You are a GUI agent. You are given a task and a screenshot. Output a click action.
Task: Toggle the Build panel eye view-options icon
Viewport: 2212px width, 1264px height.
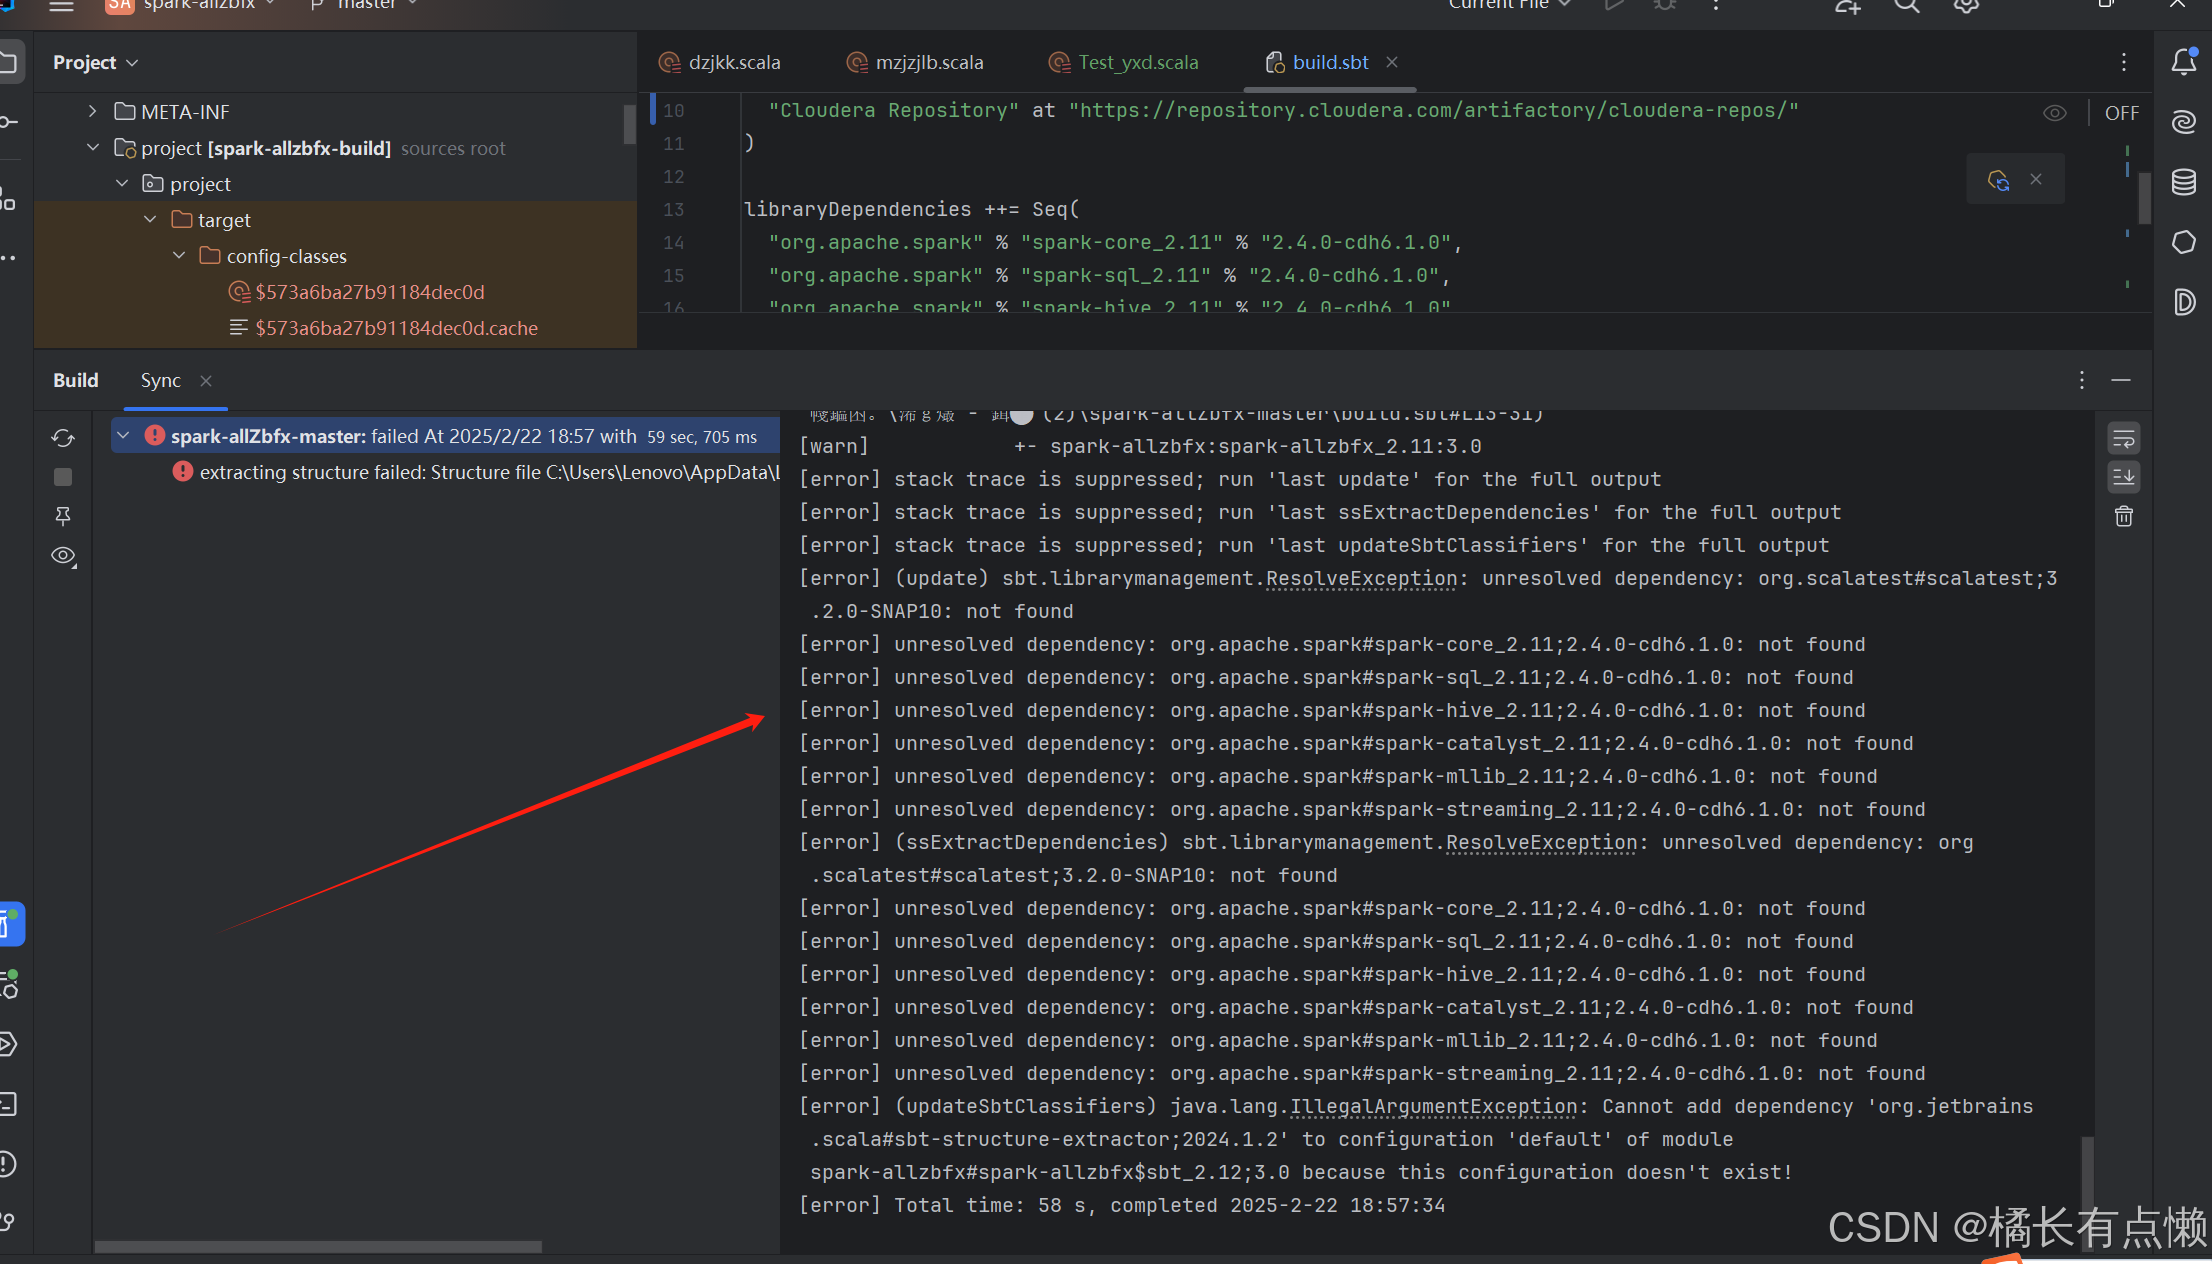point(63,556)
